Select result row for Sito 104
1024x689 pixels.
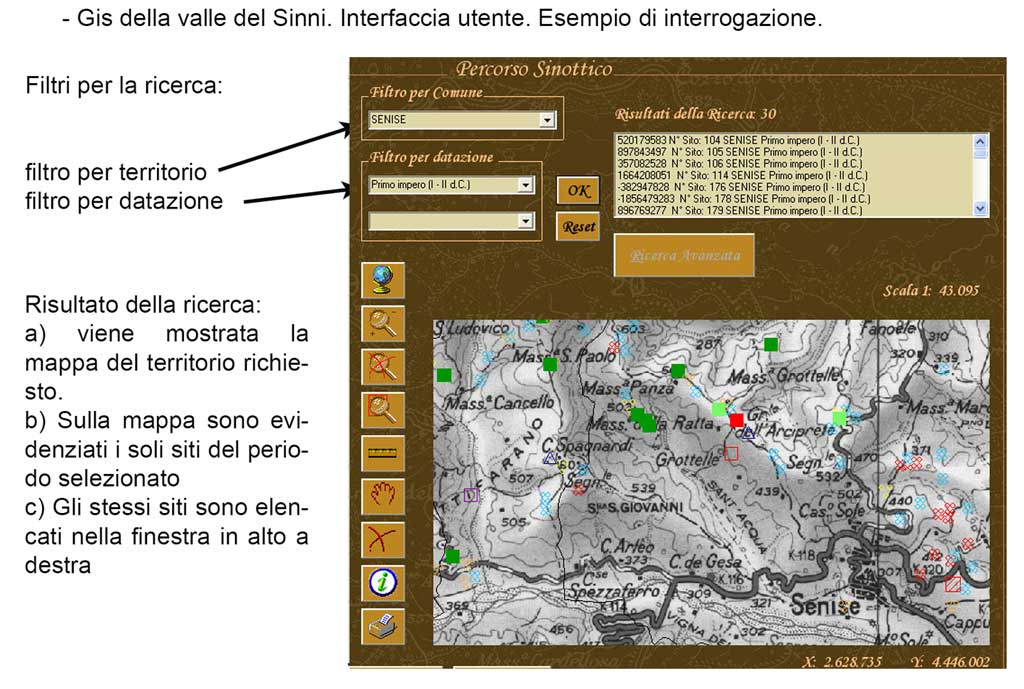click(x=739, y=139)
